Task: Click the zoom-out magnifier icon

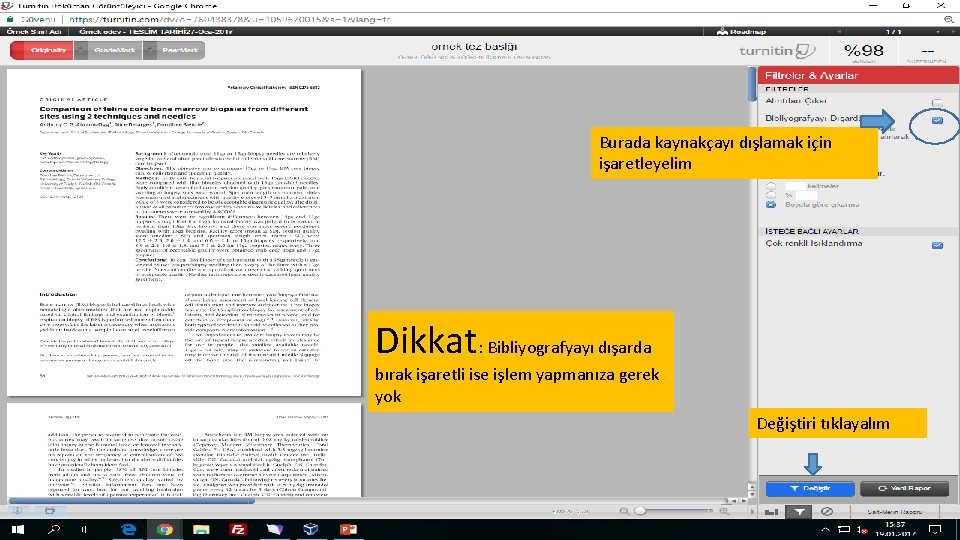Action: (623, 511)
